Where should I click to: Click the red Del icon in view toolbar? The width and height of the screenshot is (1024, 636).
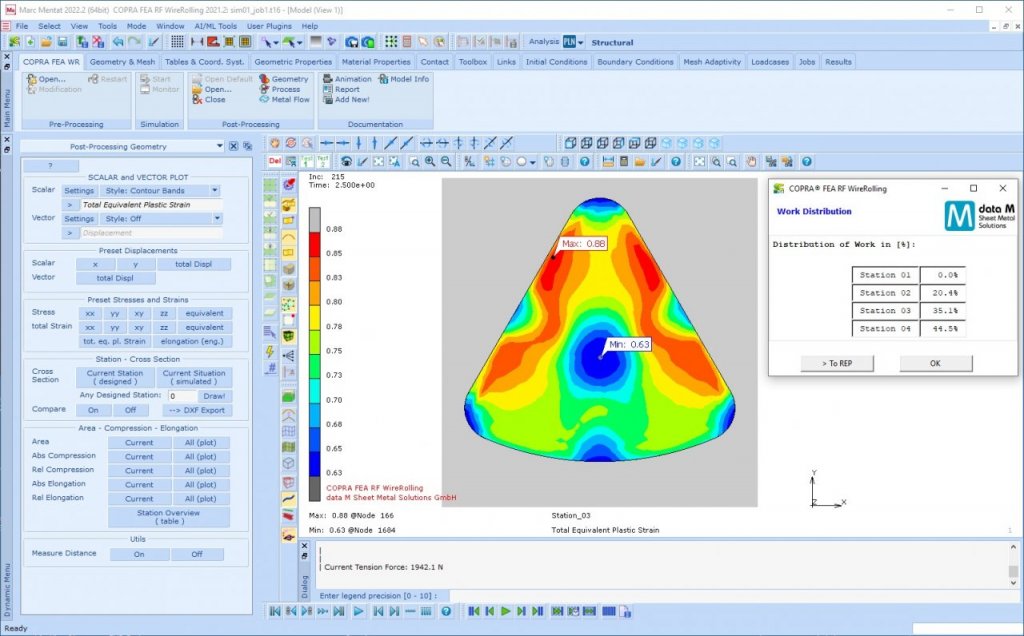276,161
